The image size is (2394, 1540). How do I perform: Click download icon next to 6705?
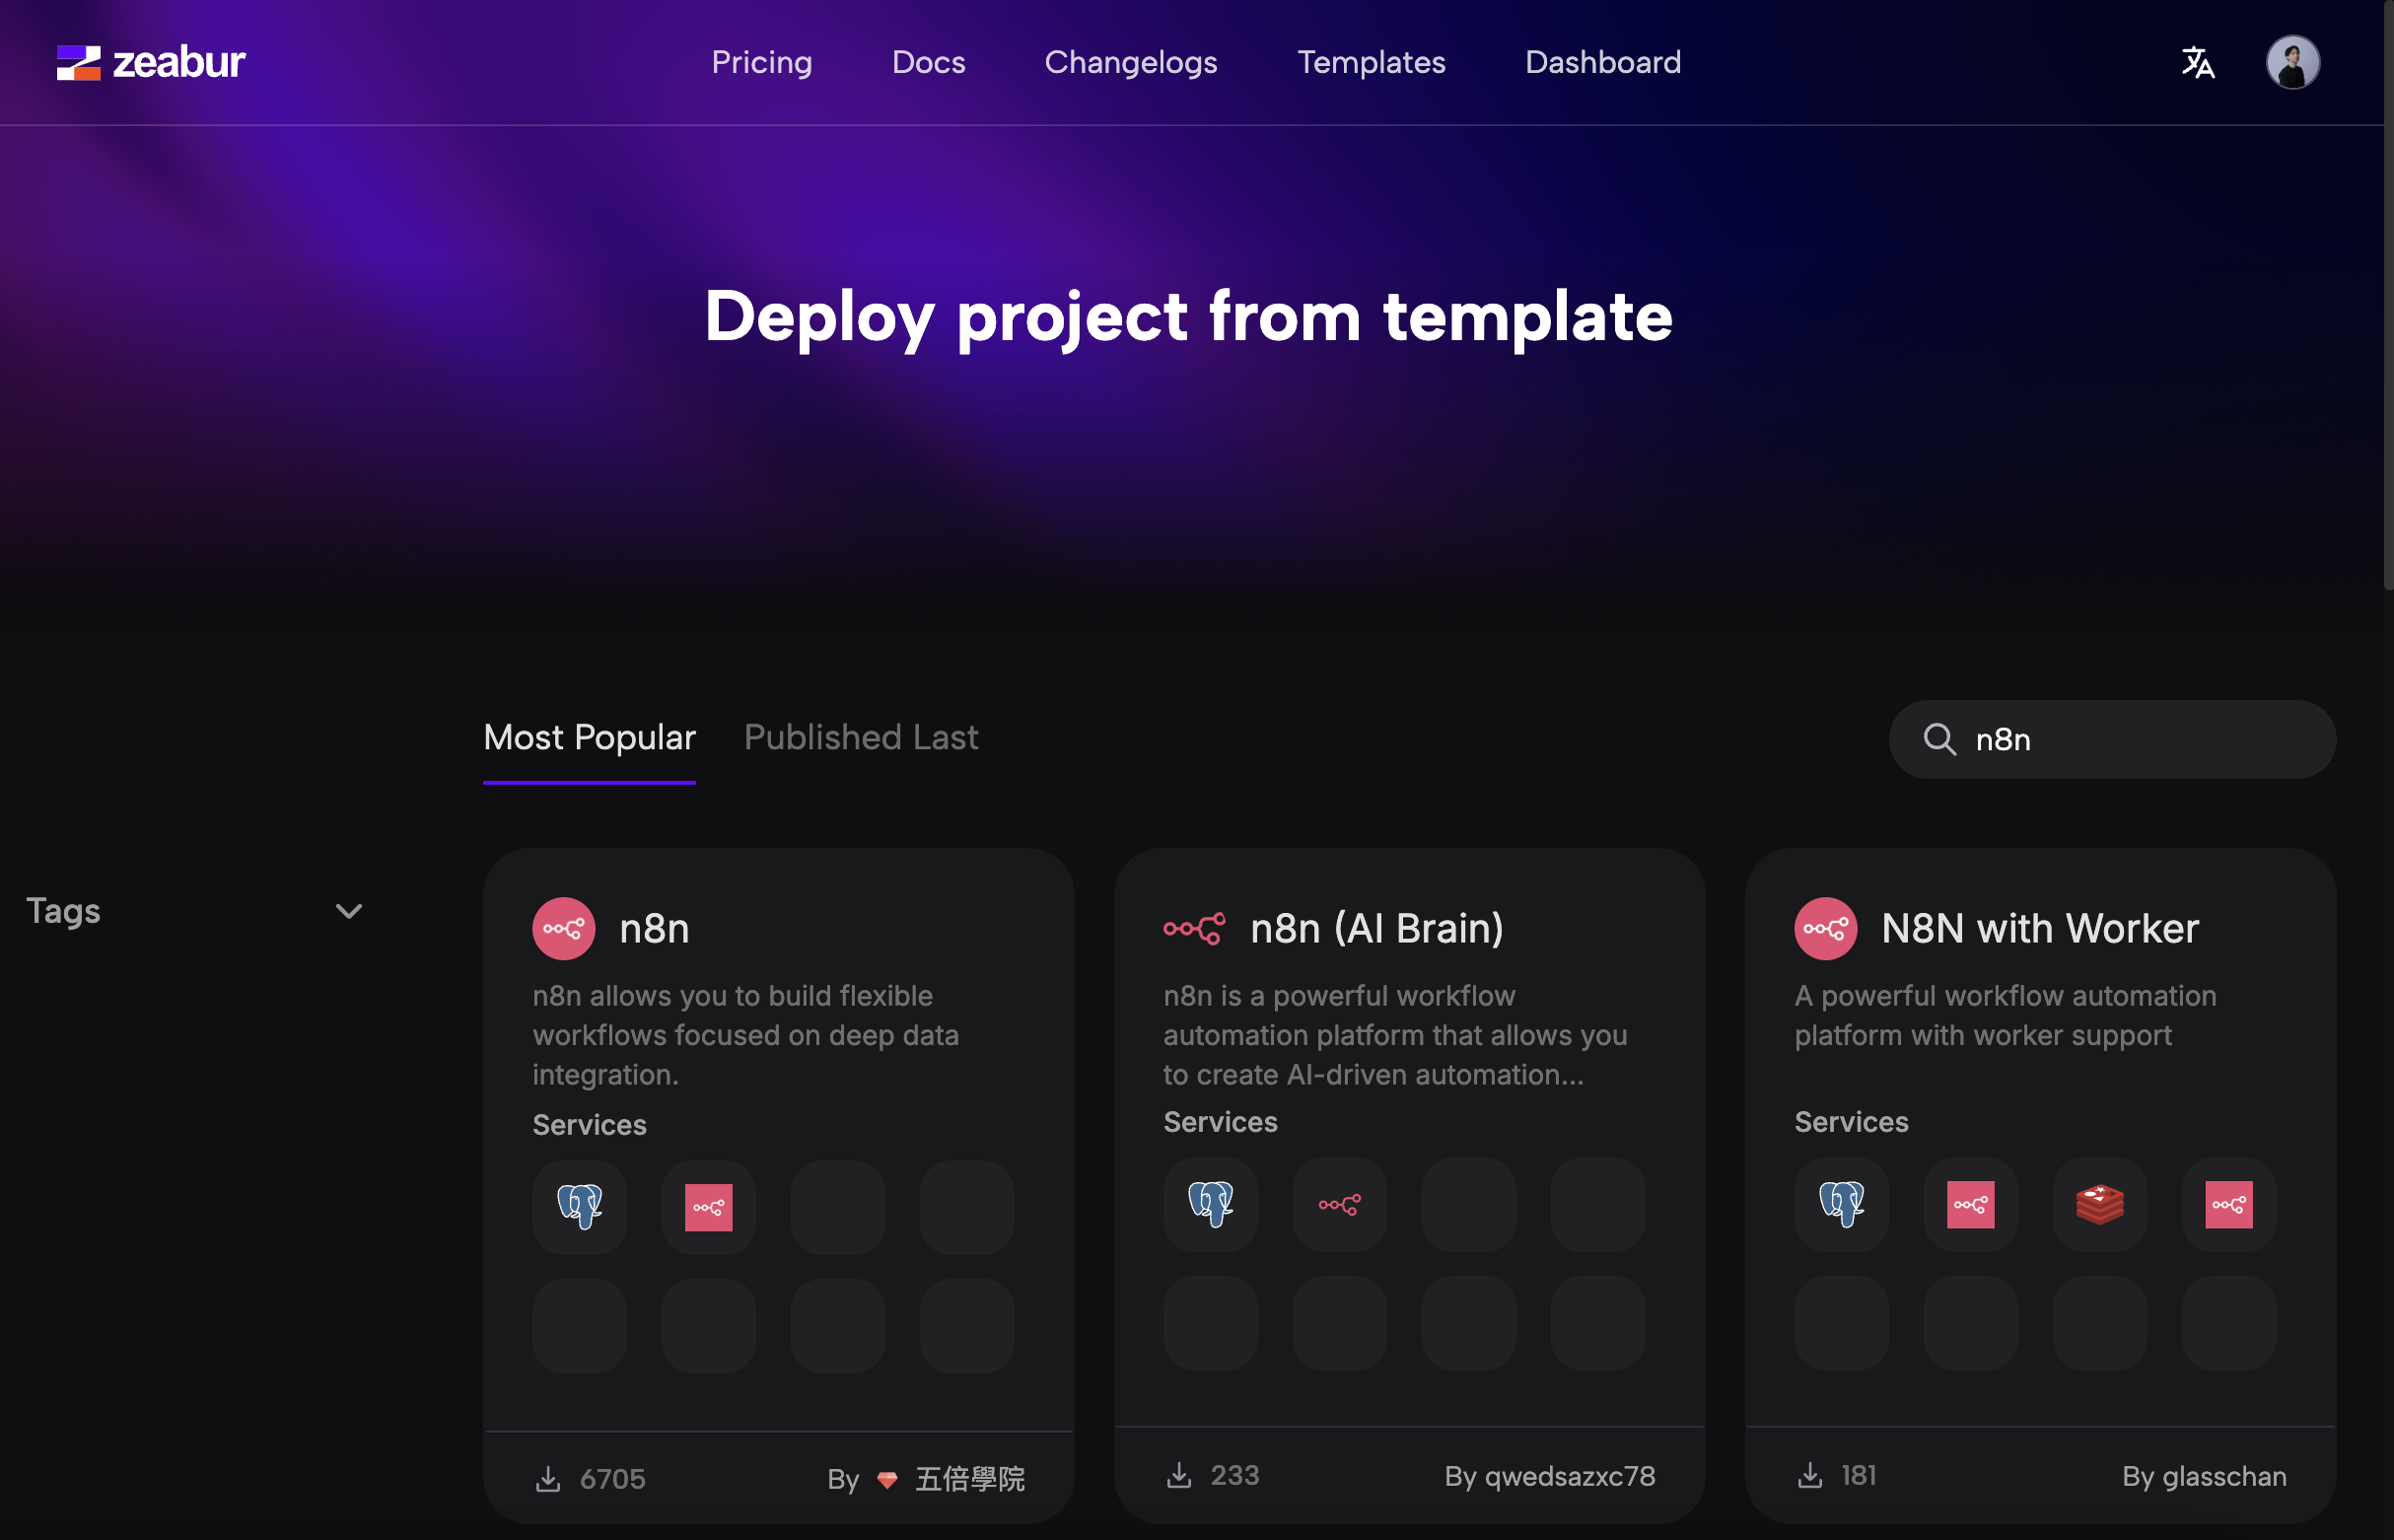[x=548, y=1478]
